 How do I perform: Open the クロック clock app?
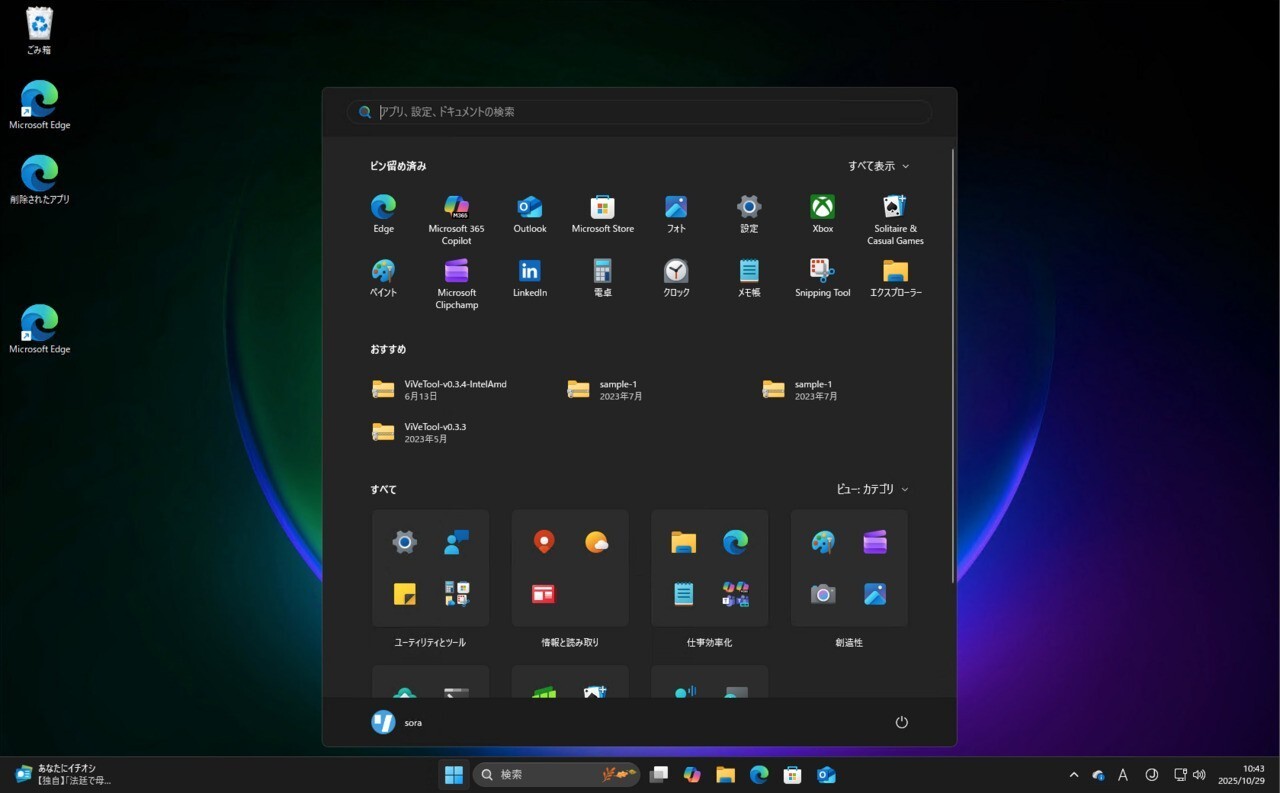click(676, 272)
